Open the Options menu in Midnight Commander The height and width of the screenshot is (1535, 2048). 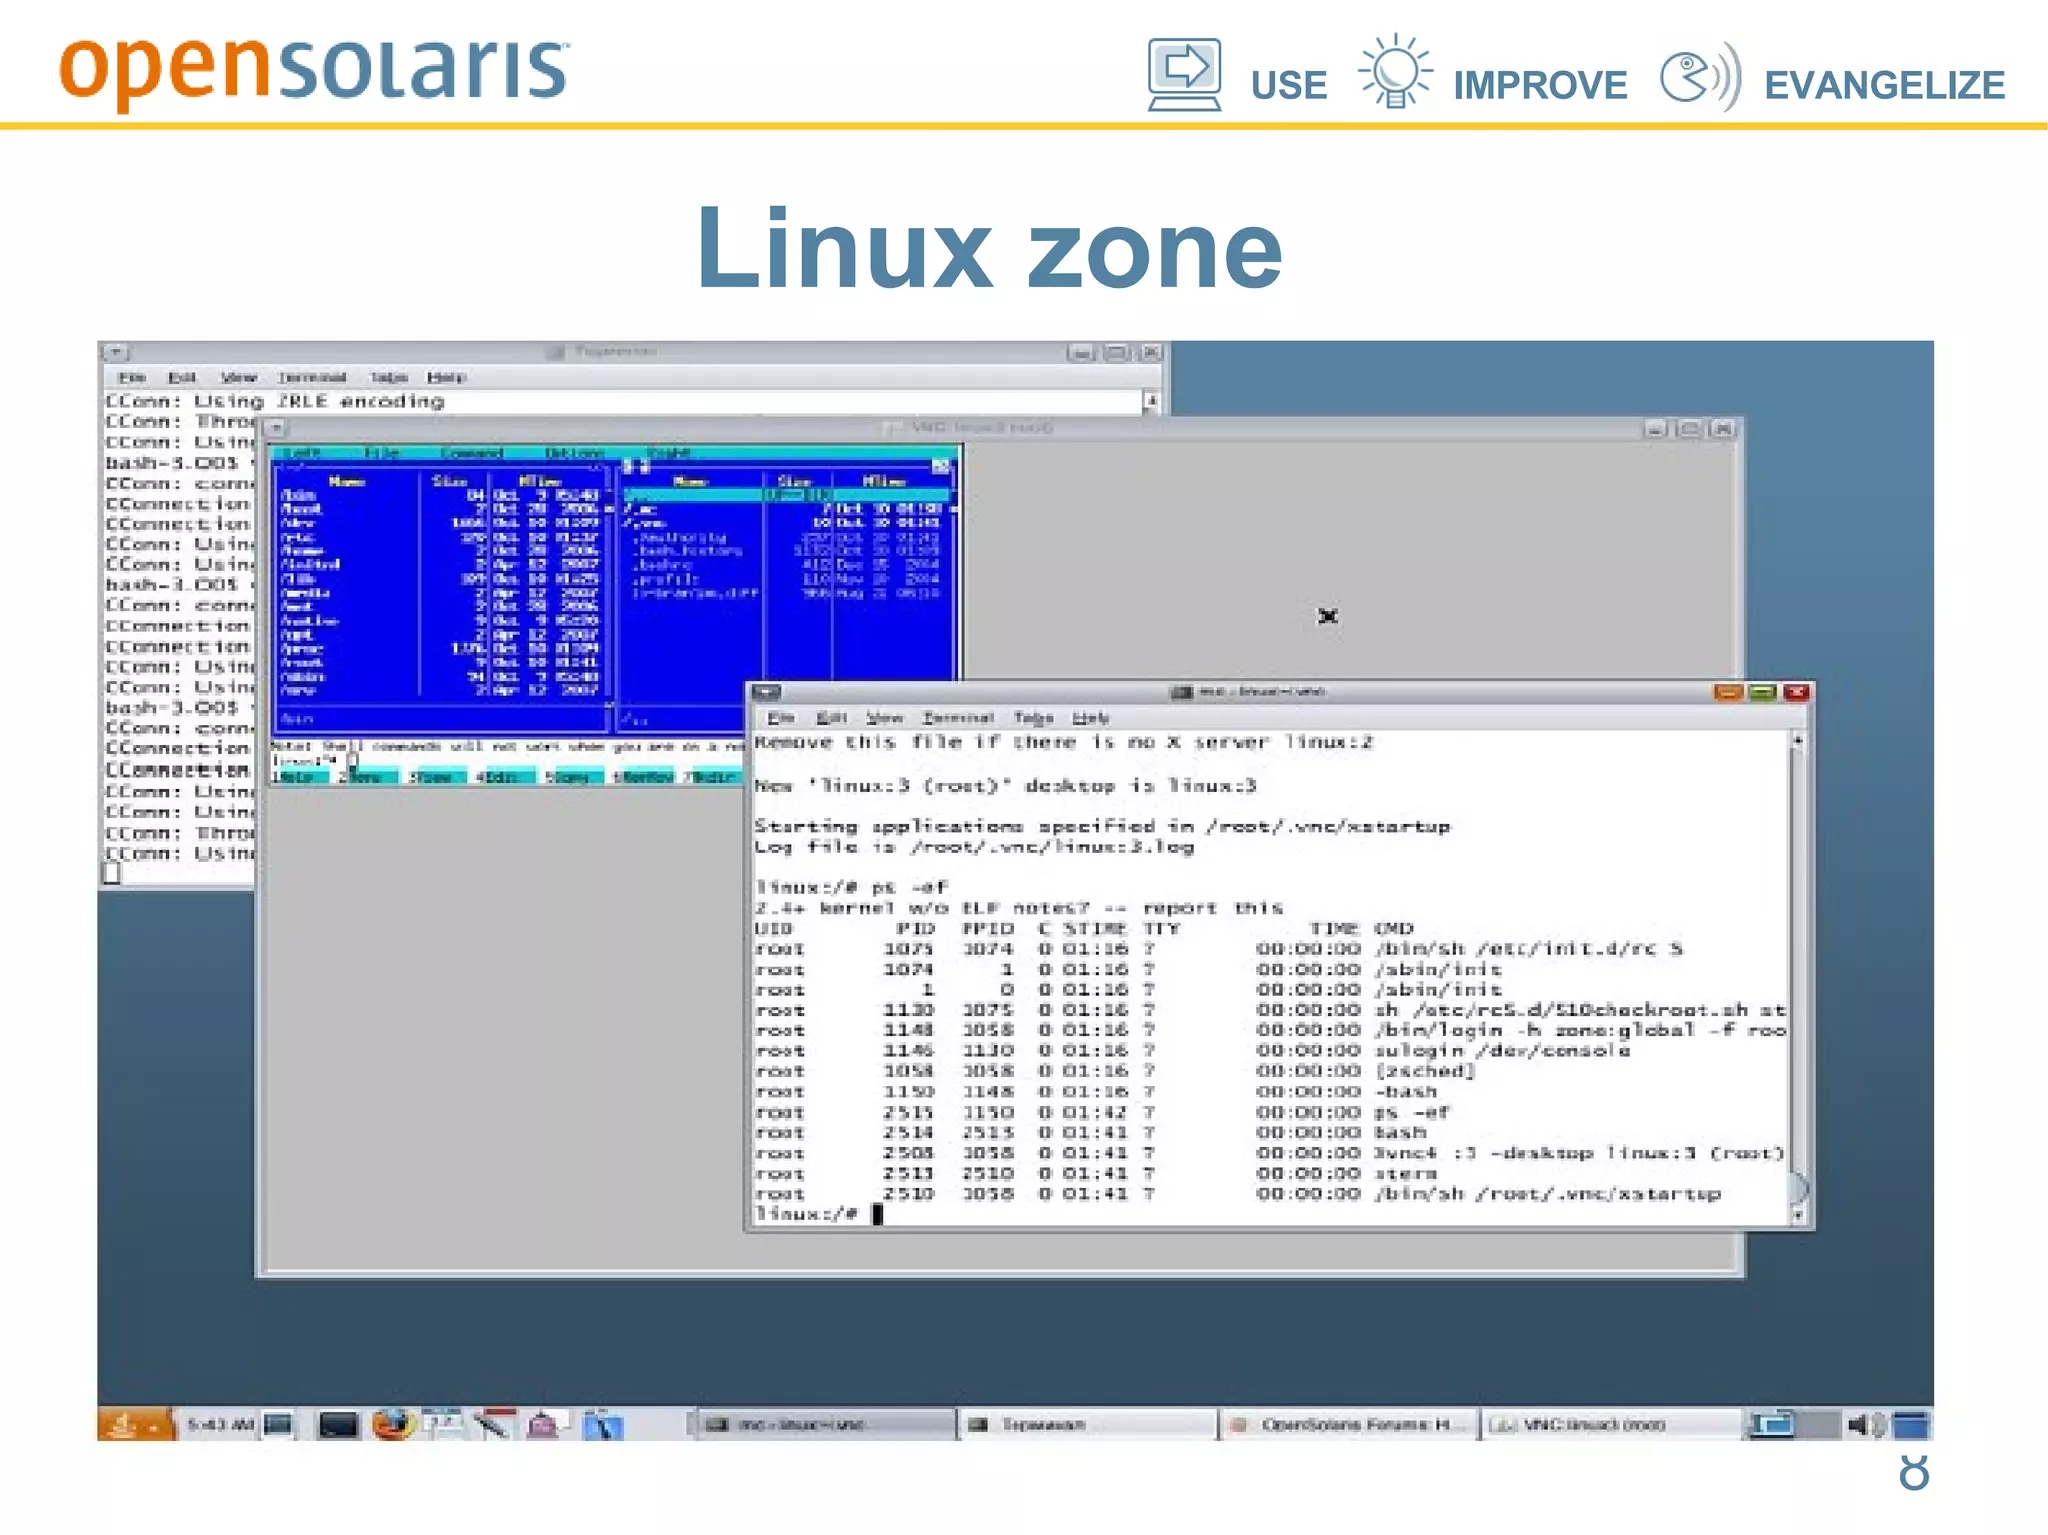574,453
